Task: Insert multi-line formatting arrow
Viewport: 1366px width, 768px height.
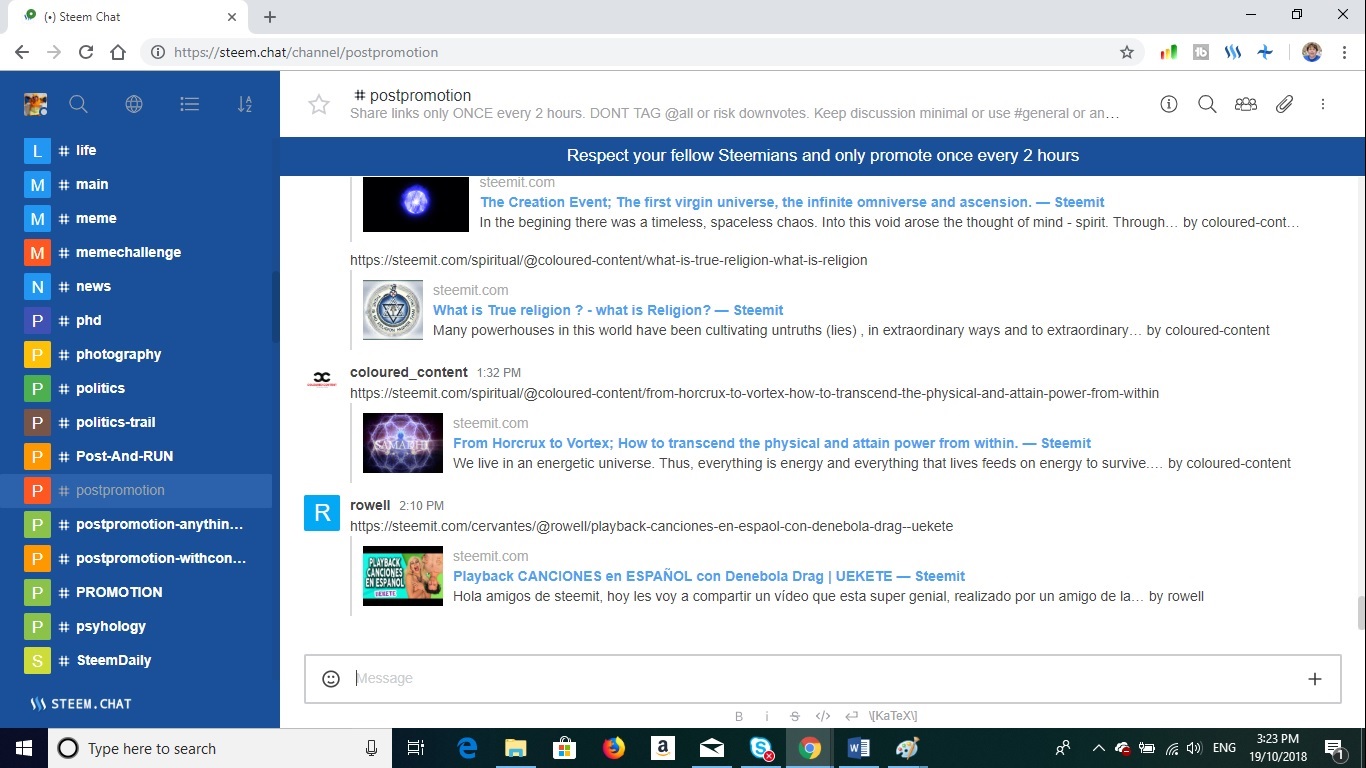Action: click(x=851, y=716)
